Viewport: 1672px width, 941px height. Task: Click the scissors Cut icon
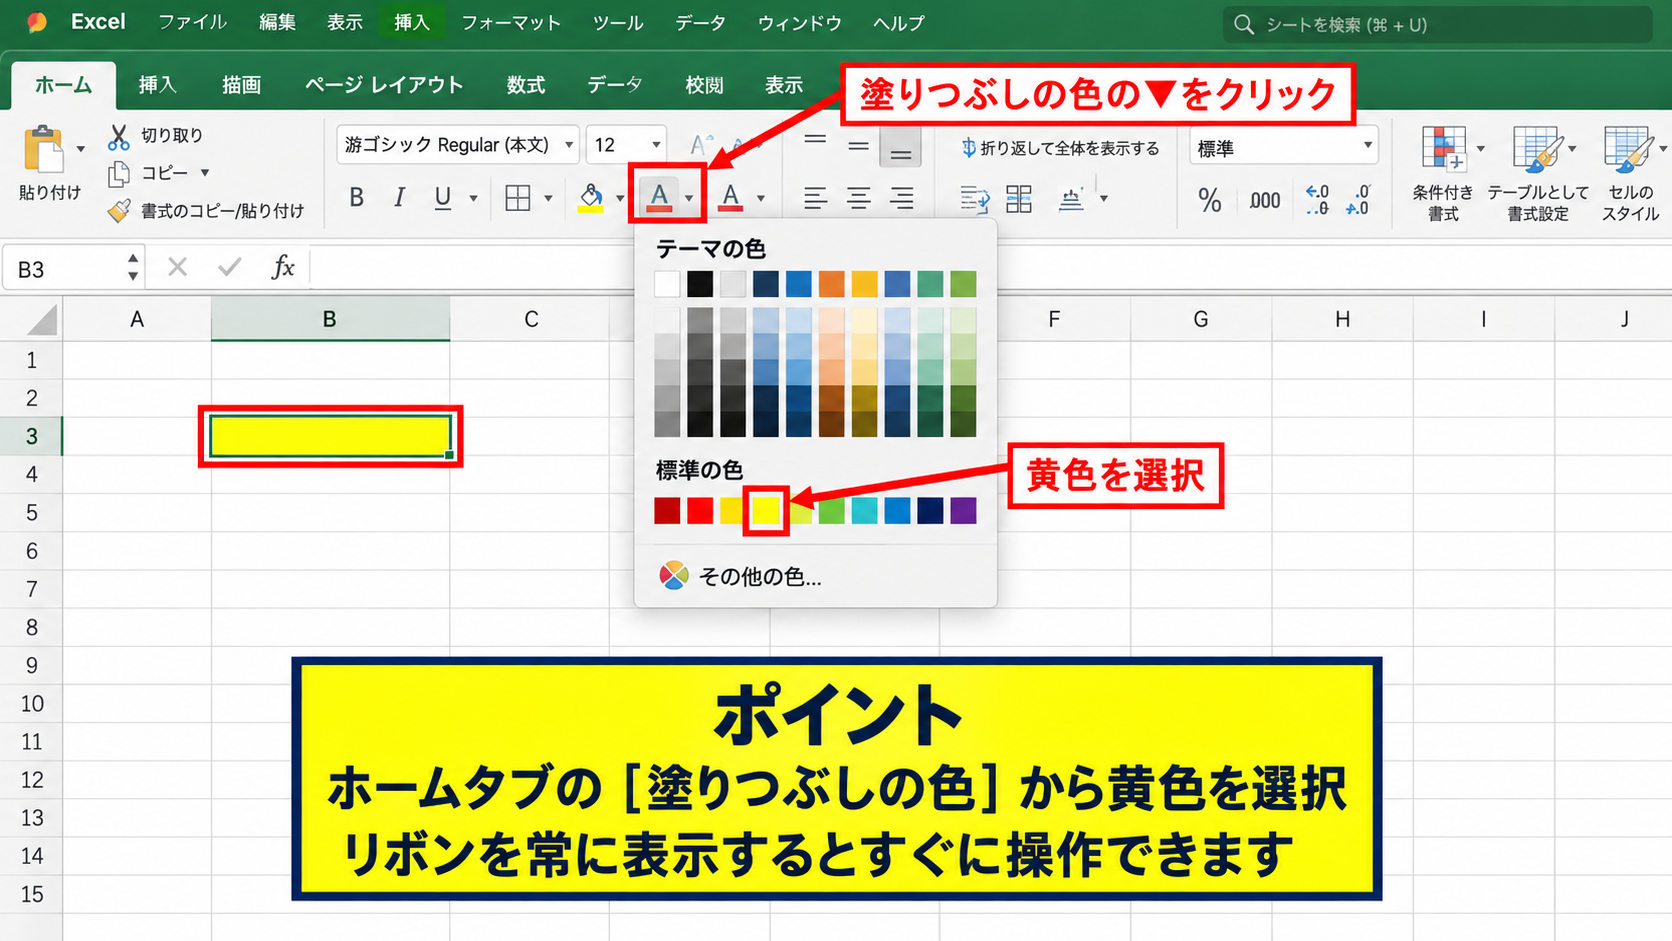pos(119,136)
